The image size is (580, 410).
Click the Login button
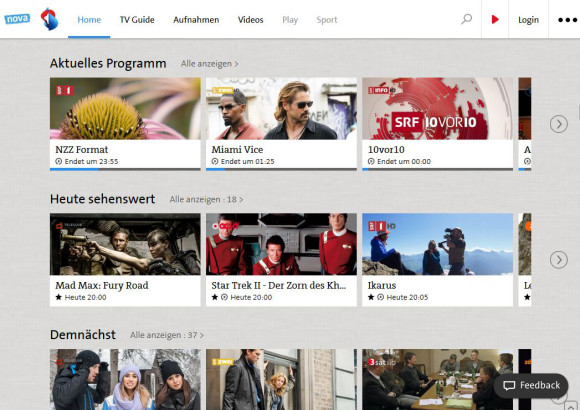(x=528, y=20)
